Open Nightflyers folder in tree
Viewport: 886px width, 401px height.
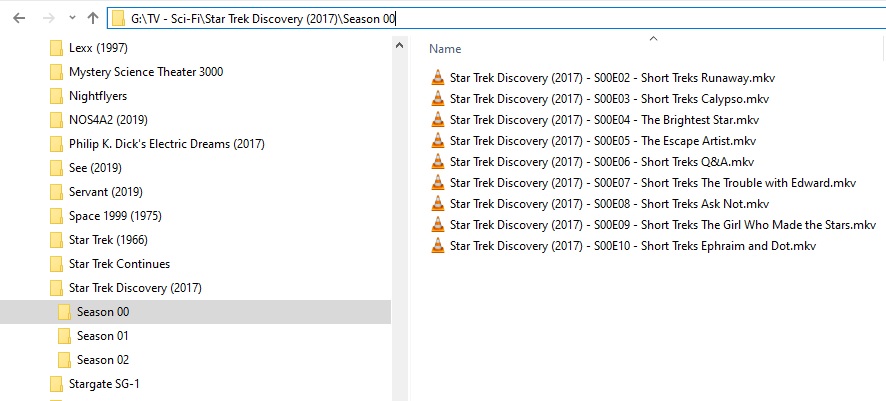pos(98,96)
